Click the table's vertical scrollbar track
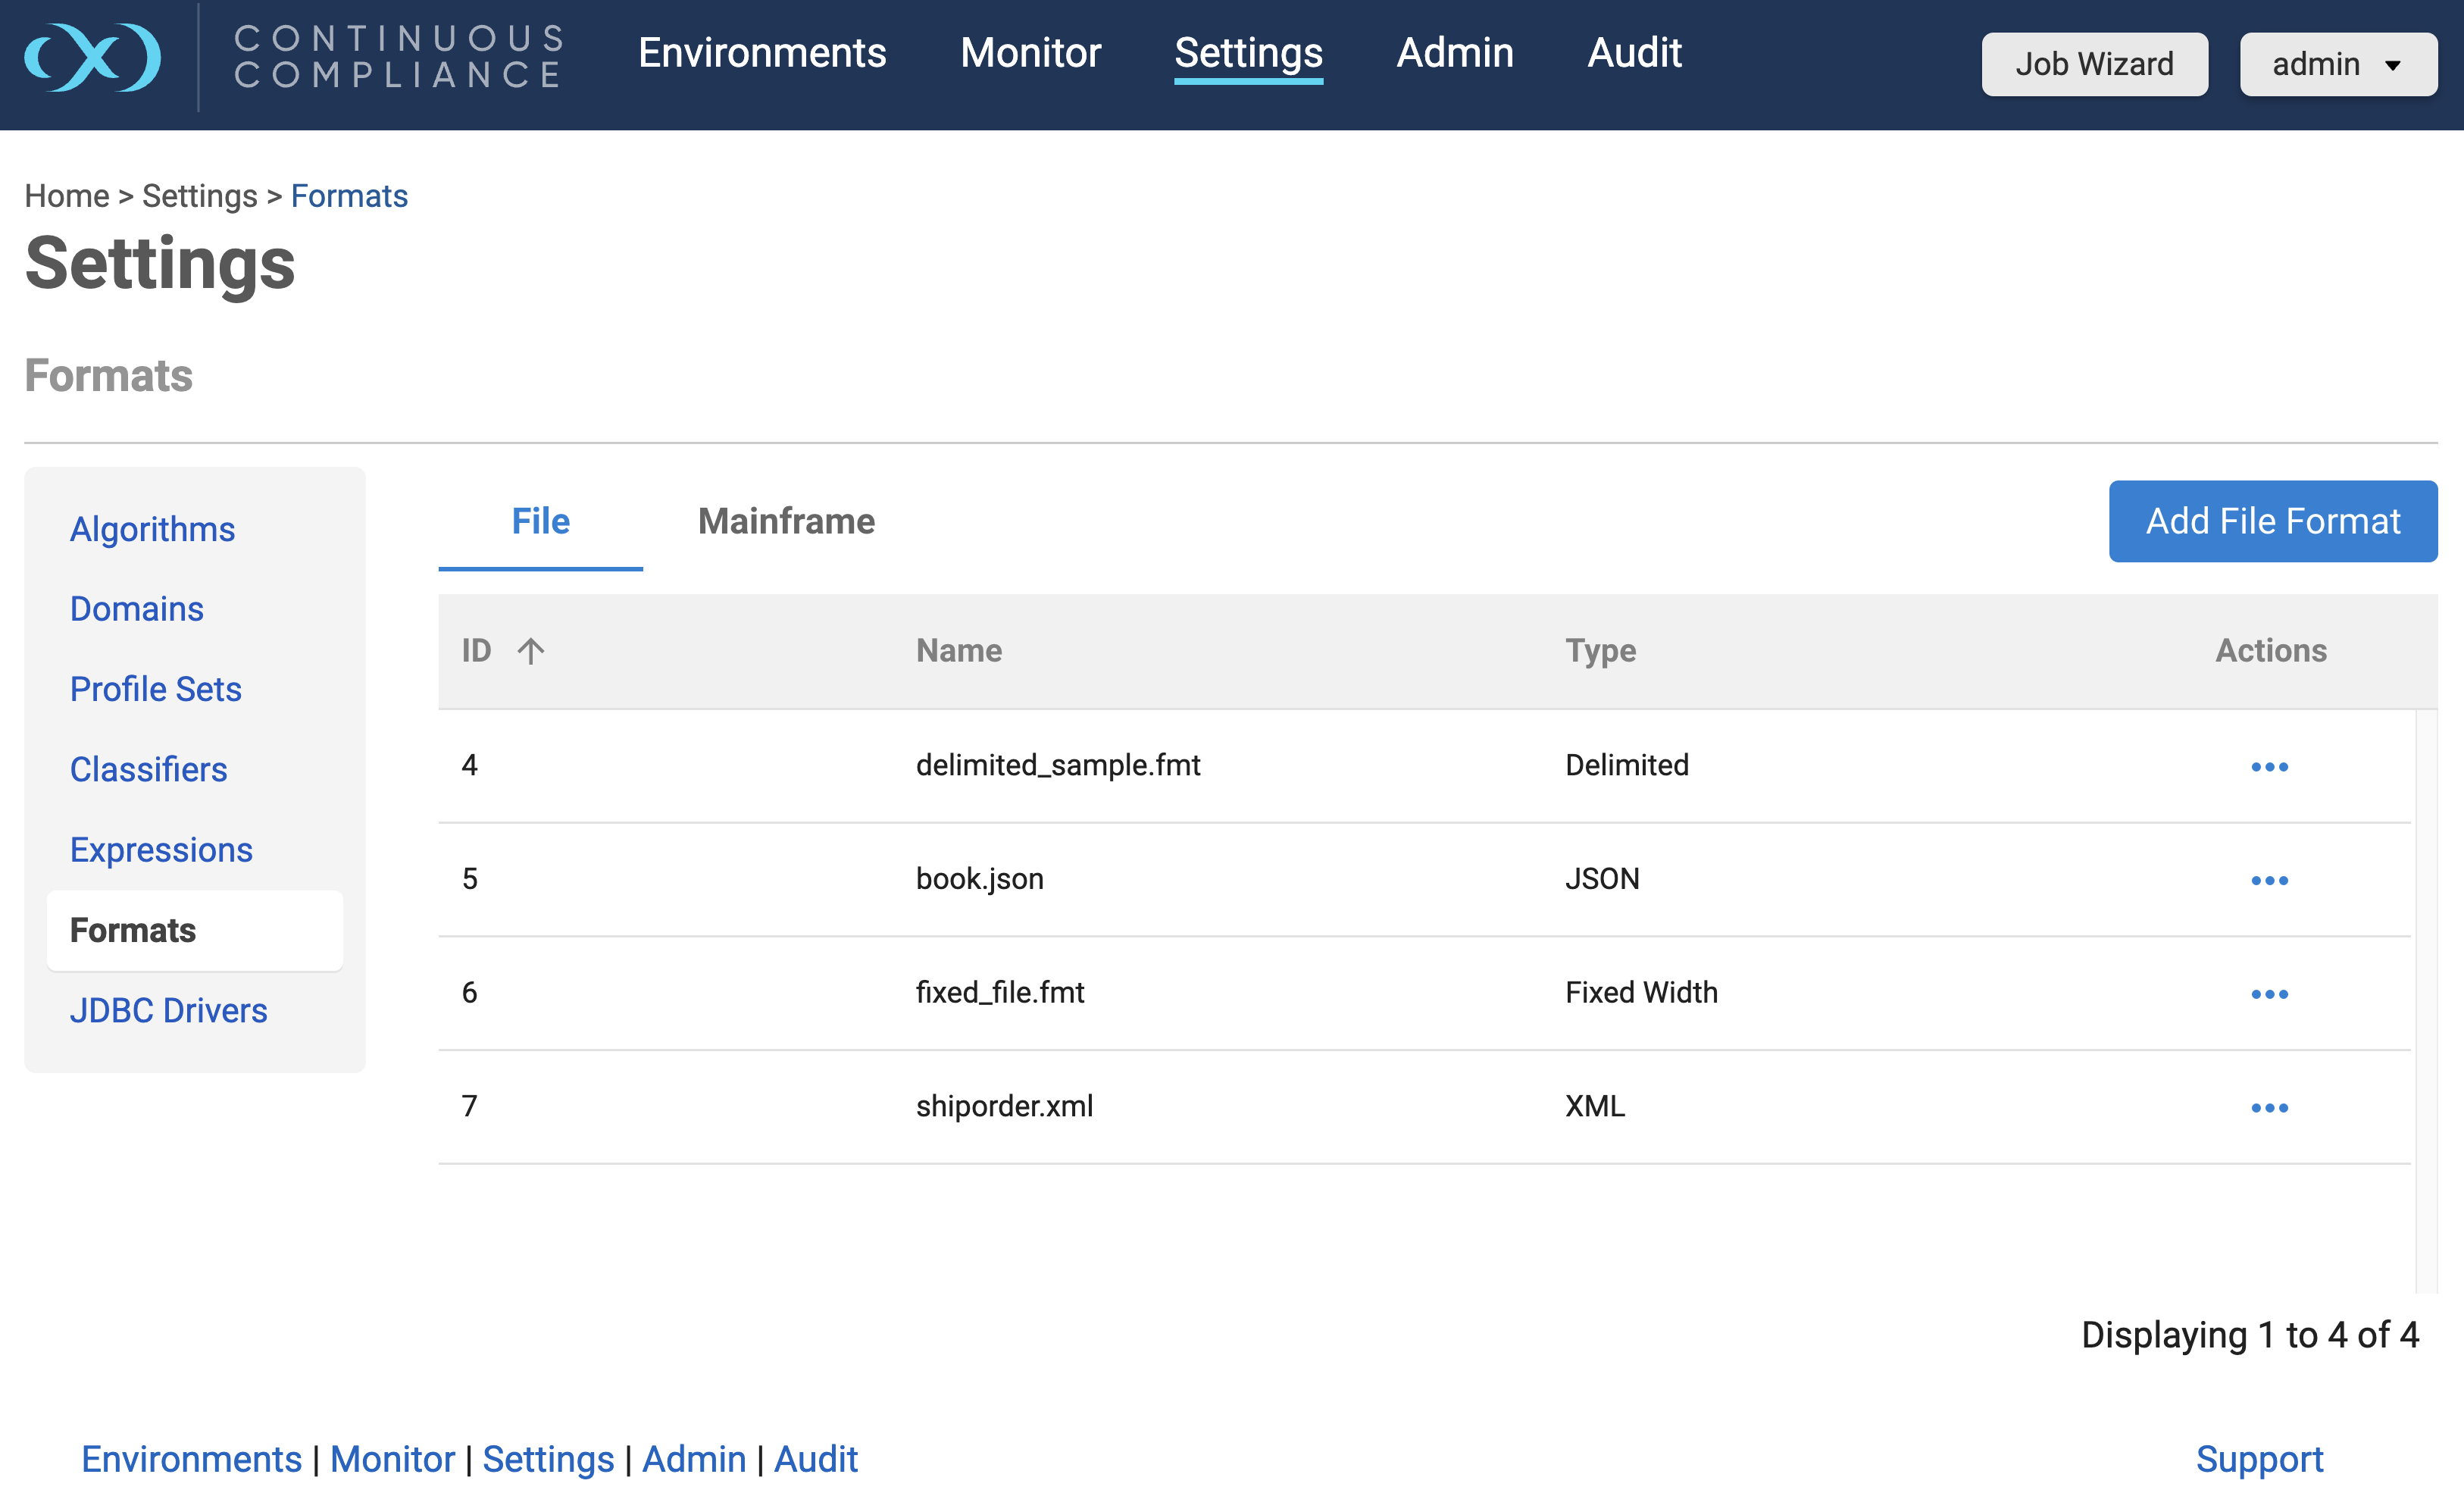This screenshot has width=2464, height=1493. coord(2425,1000)
